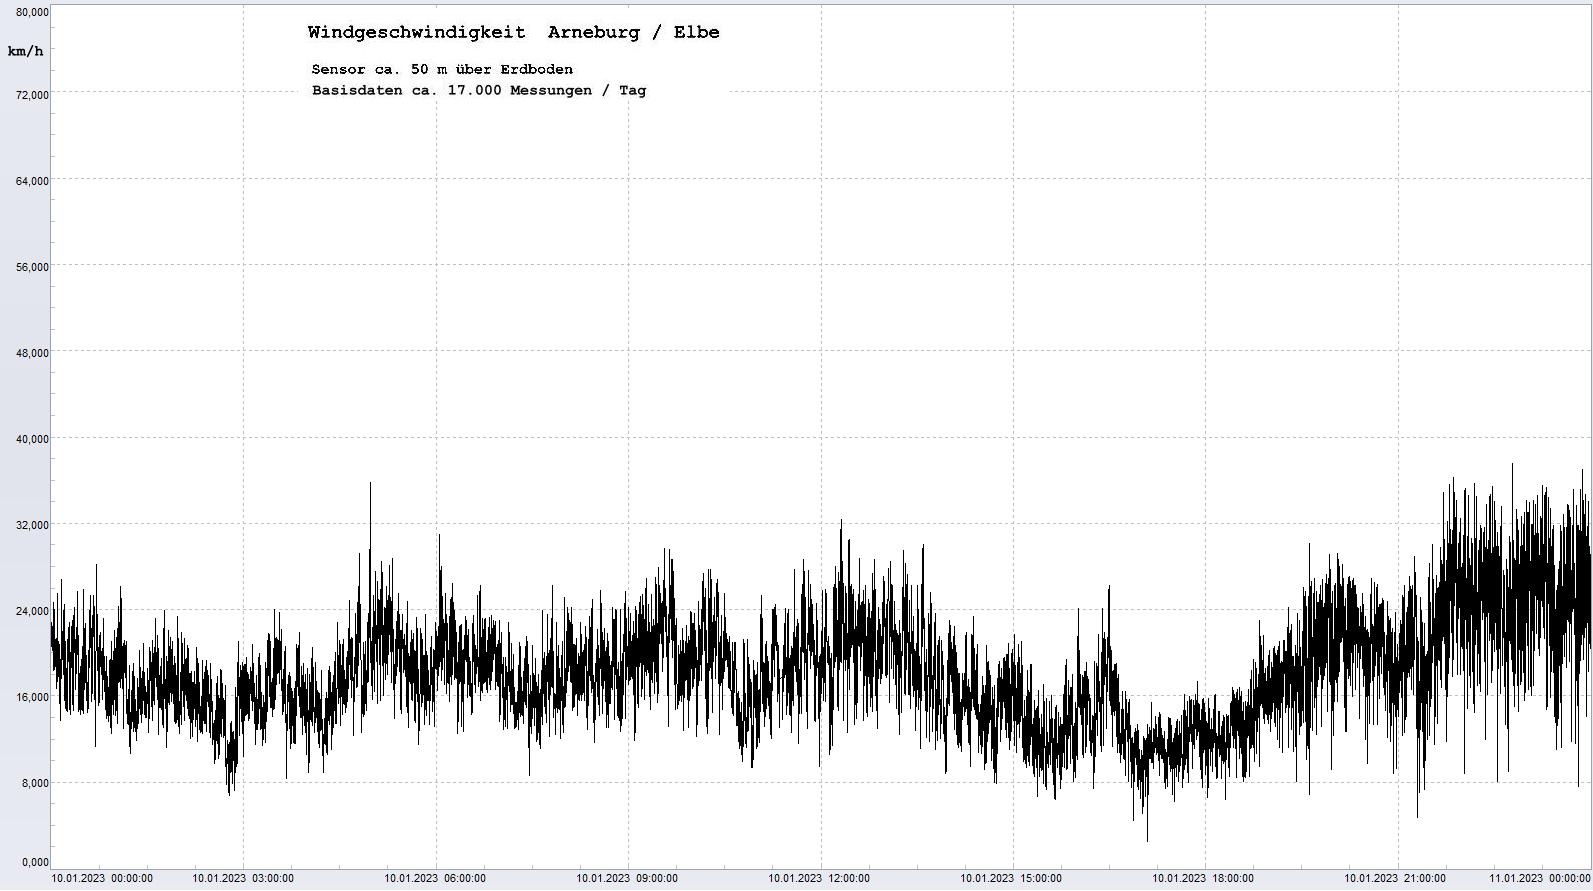Click the 0,000 y-axis label
Screen dimensions: 1593x891
pos(35,862)
